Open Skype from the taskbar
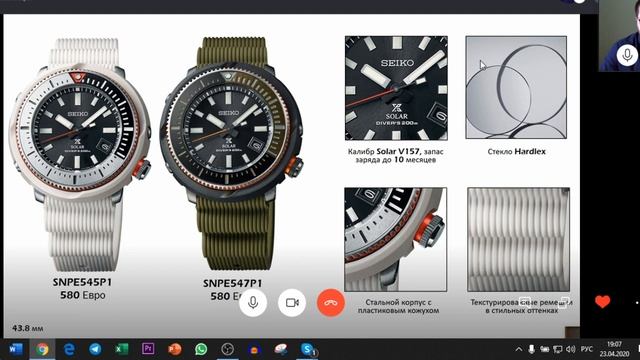The width and height of the screenshot is (640, 360). click(x=308, y=349)
